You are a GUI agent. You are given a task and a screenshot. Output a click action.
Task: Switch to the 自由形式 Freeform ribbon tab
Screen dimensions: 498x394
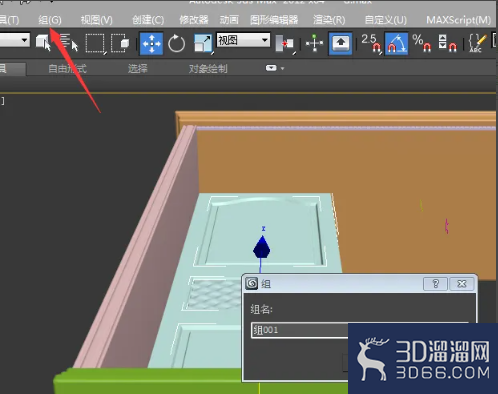coord(67,69)
